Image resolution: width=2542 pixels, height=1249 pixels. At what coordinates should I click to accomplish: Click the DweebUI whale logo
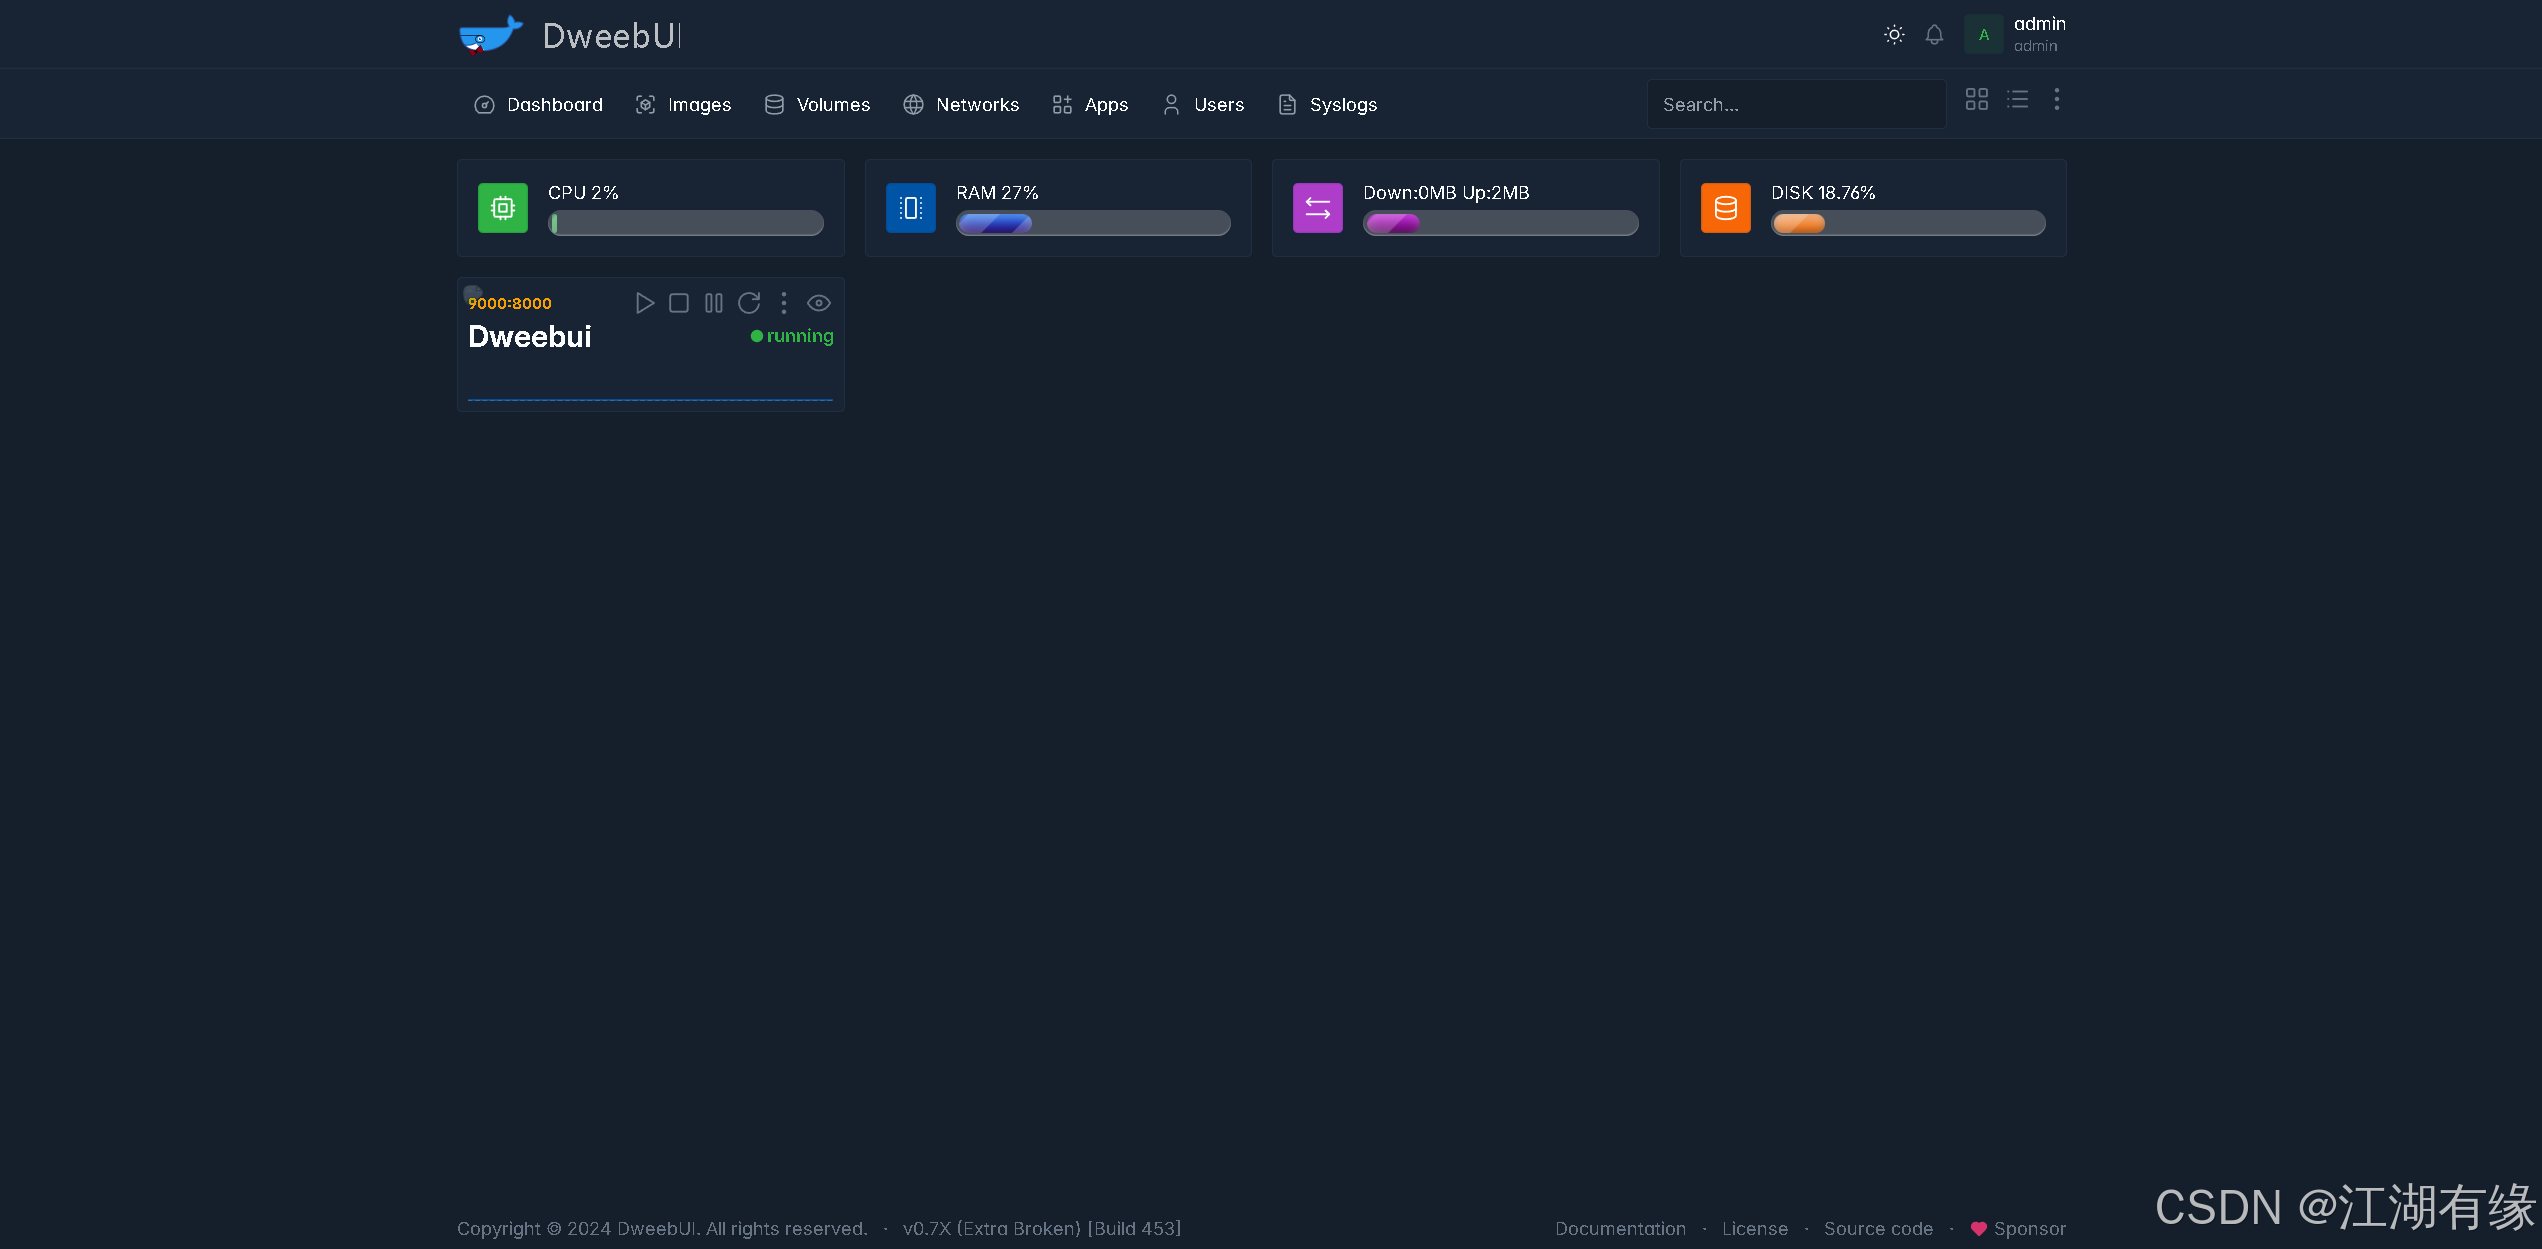[491, 35]
